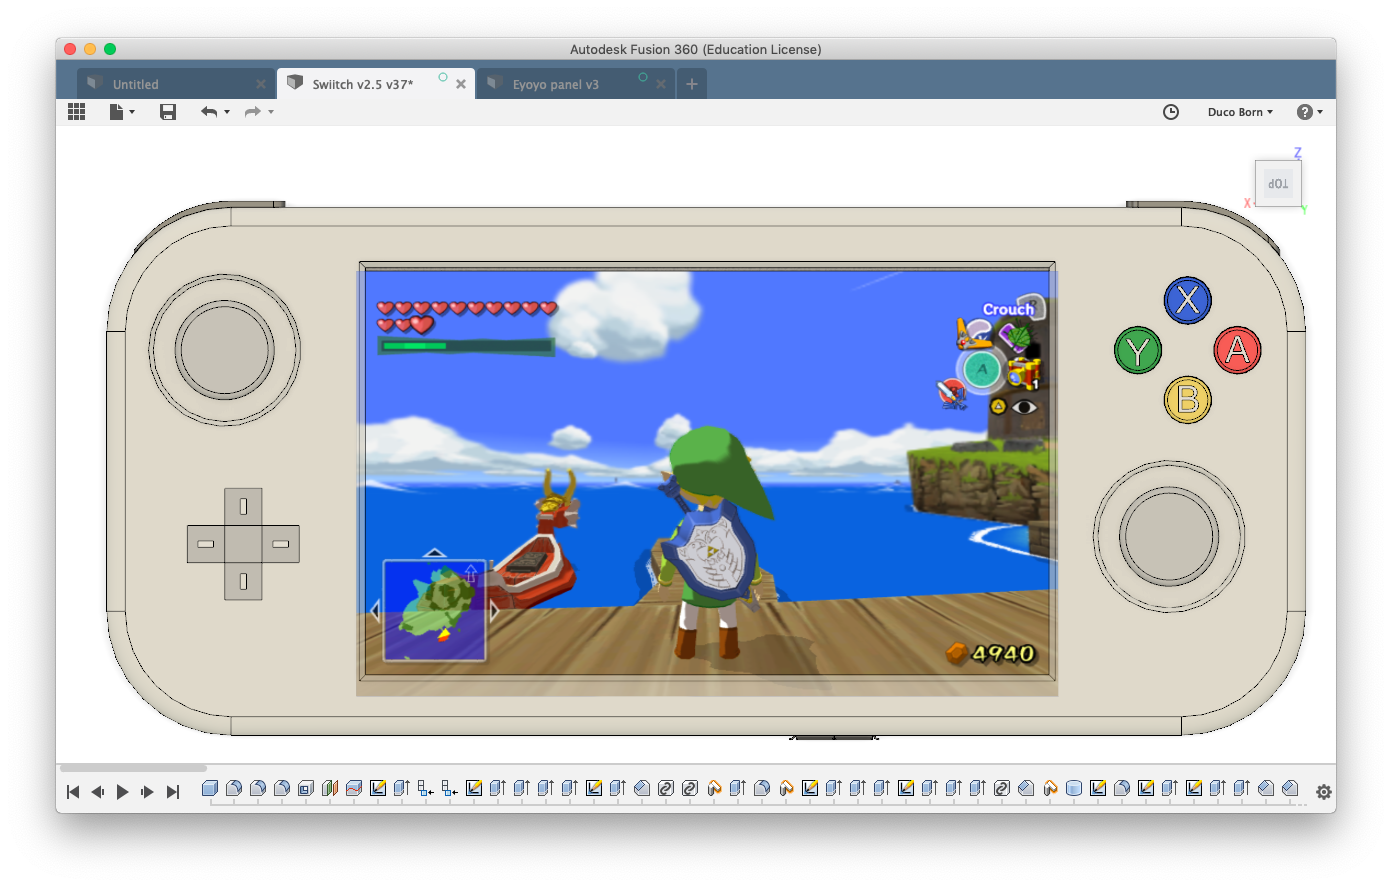Open the Data Panel grid icon
The width and height of the screenshot is (1392, 887).
[76, 112]
